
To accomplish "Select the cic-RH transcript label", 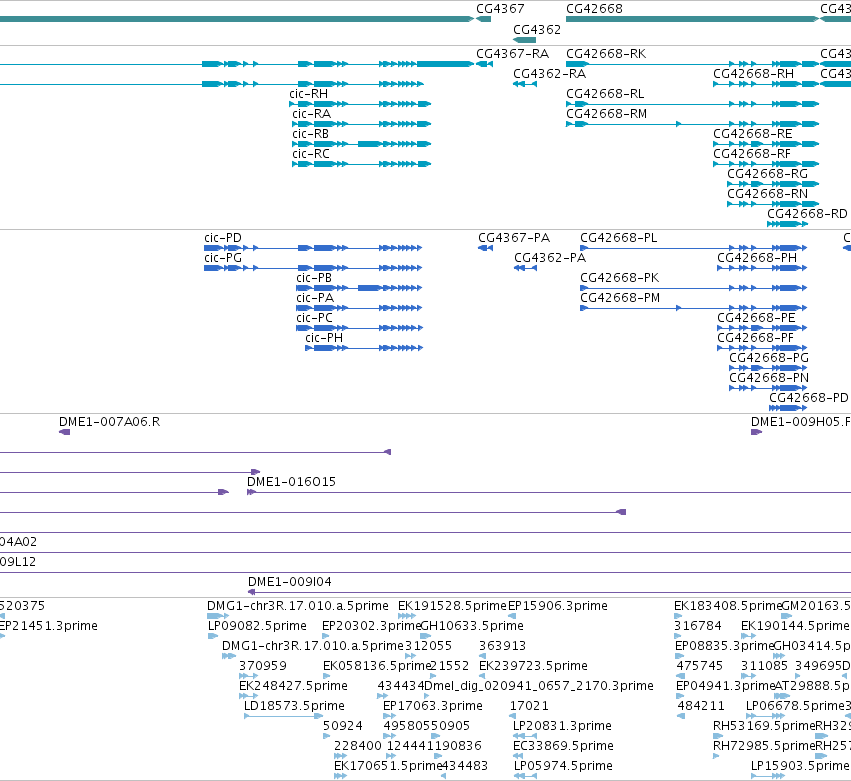I will [x=308, y=94].
